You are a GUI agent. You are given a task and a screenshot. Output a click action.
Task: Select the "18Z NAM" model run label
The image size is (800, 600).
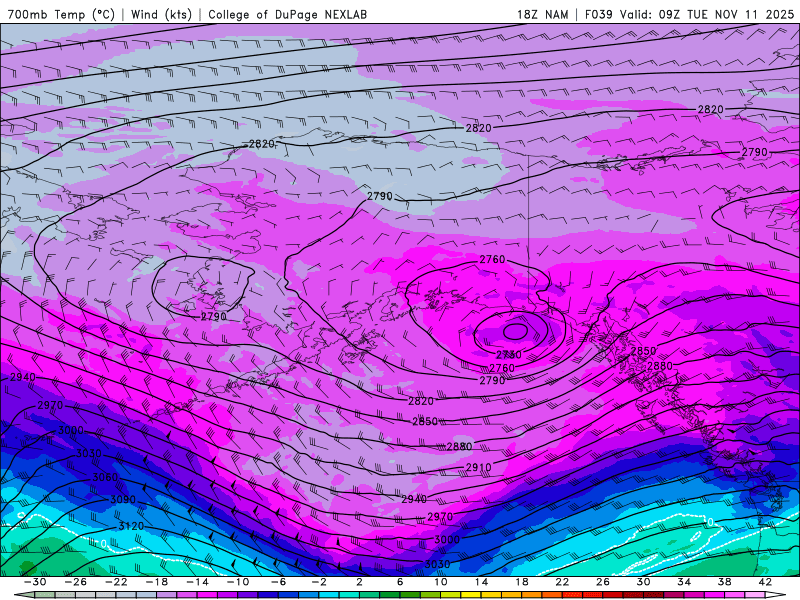[x=542, y=14]
